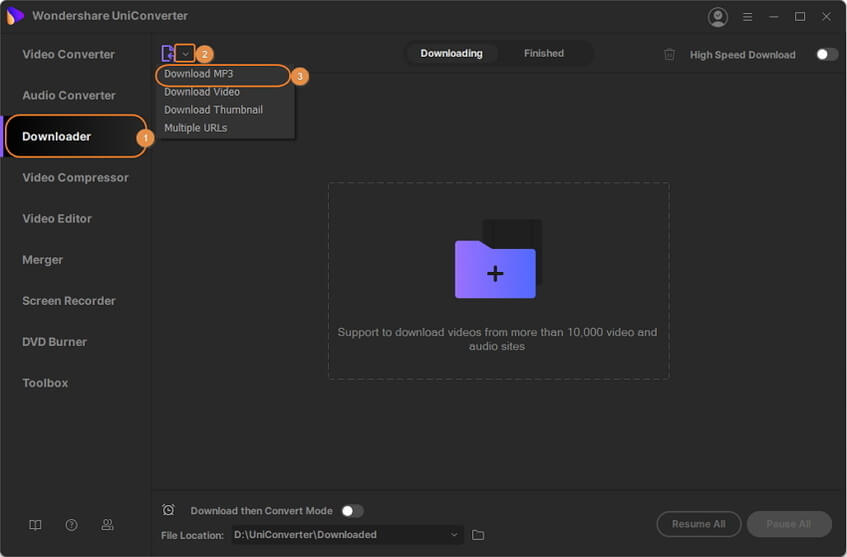The width and height of the screenshot is (847, 557).
Task: Click the help question mark icon
Action: (71, 525)
